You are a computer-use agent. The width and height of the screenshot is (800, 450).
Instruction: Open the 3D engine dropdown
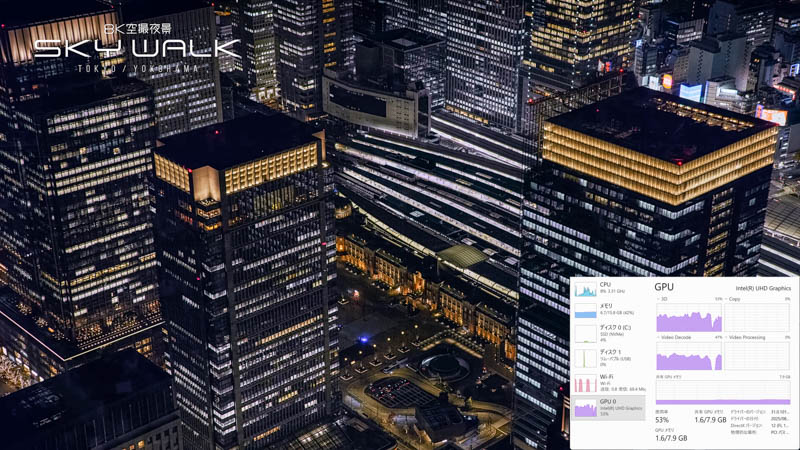(662, 299)
